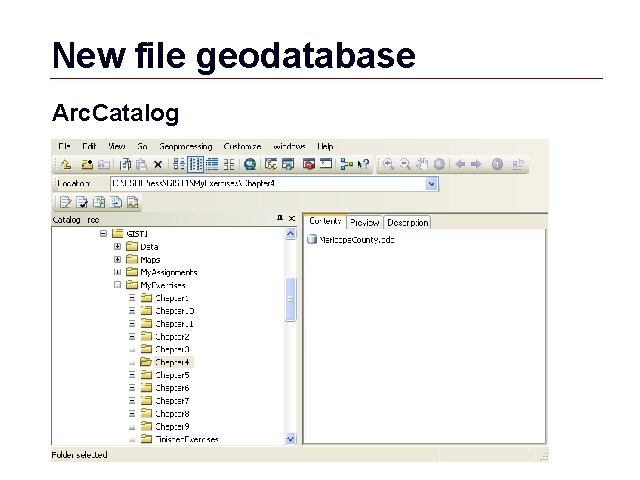The height and width of the screenshot is (480, 640).
Task: Expand the Chapter1 folder node
Action: (132, 298)
